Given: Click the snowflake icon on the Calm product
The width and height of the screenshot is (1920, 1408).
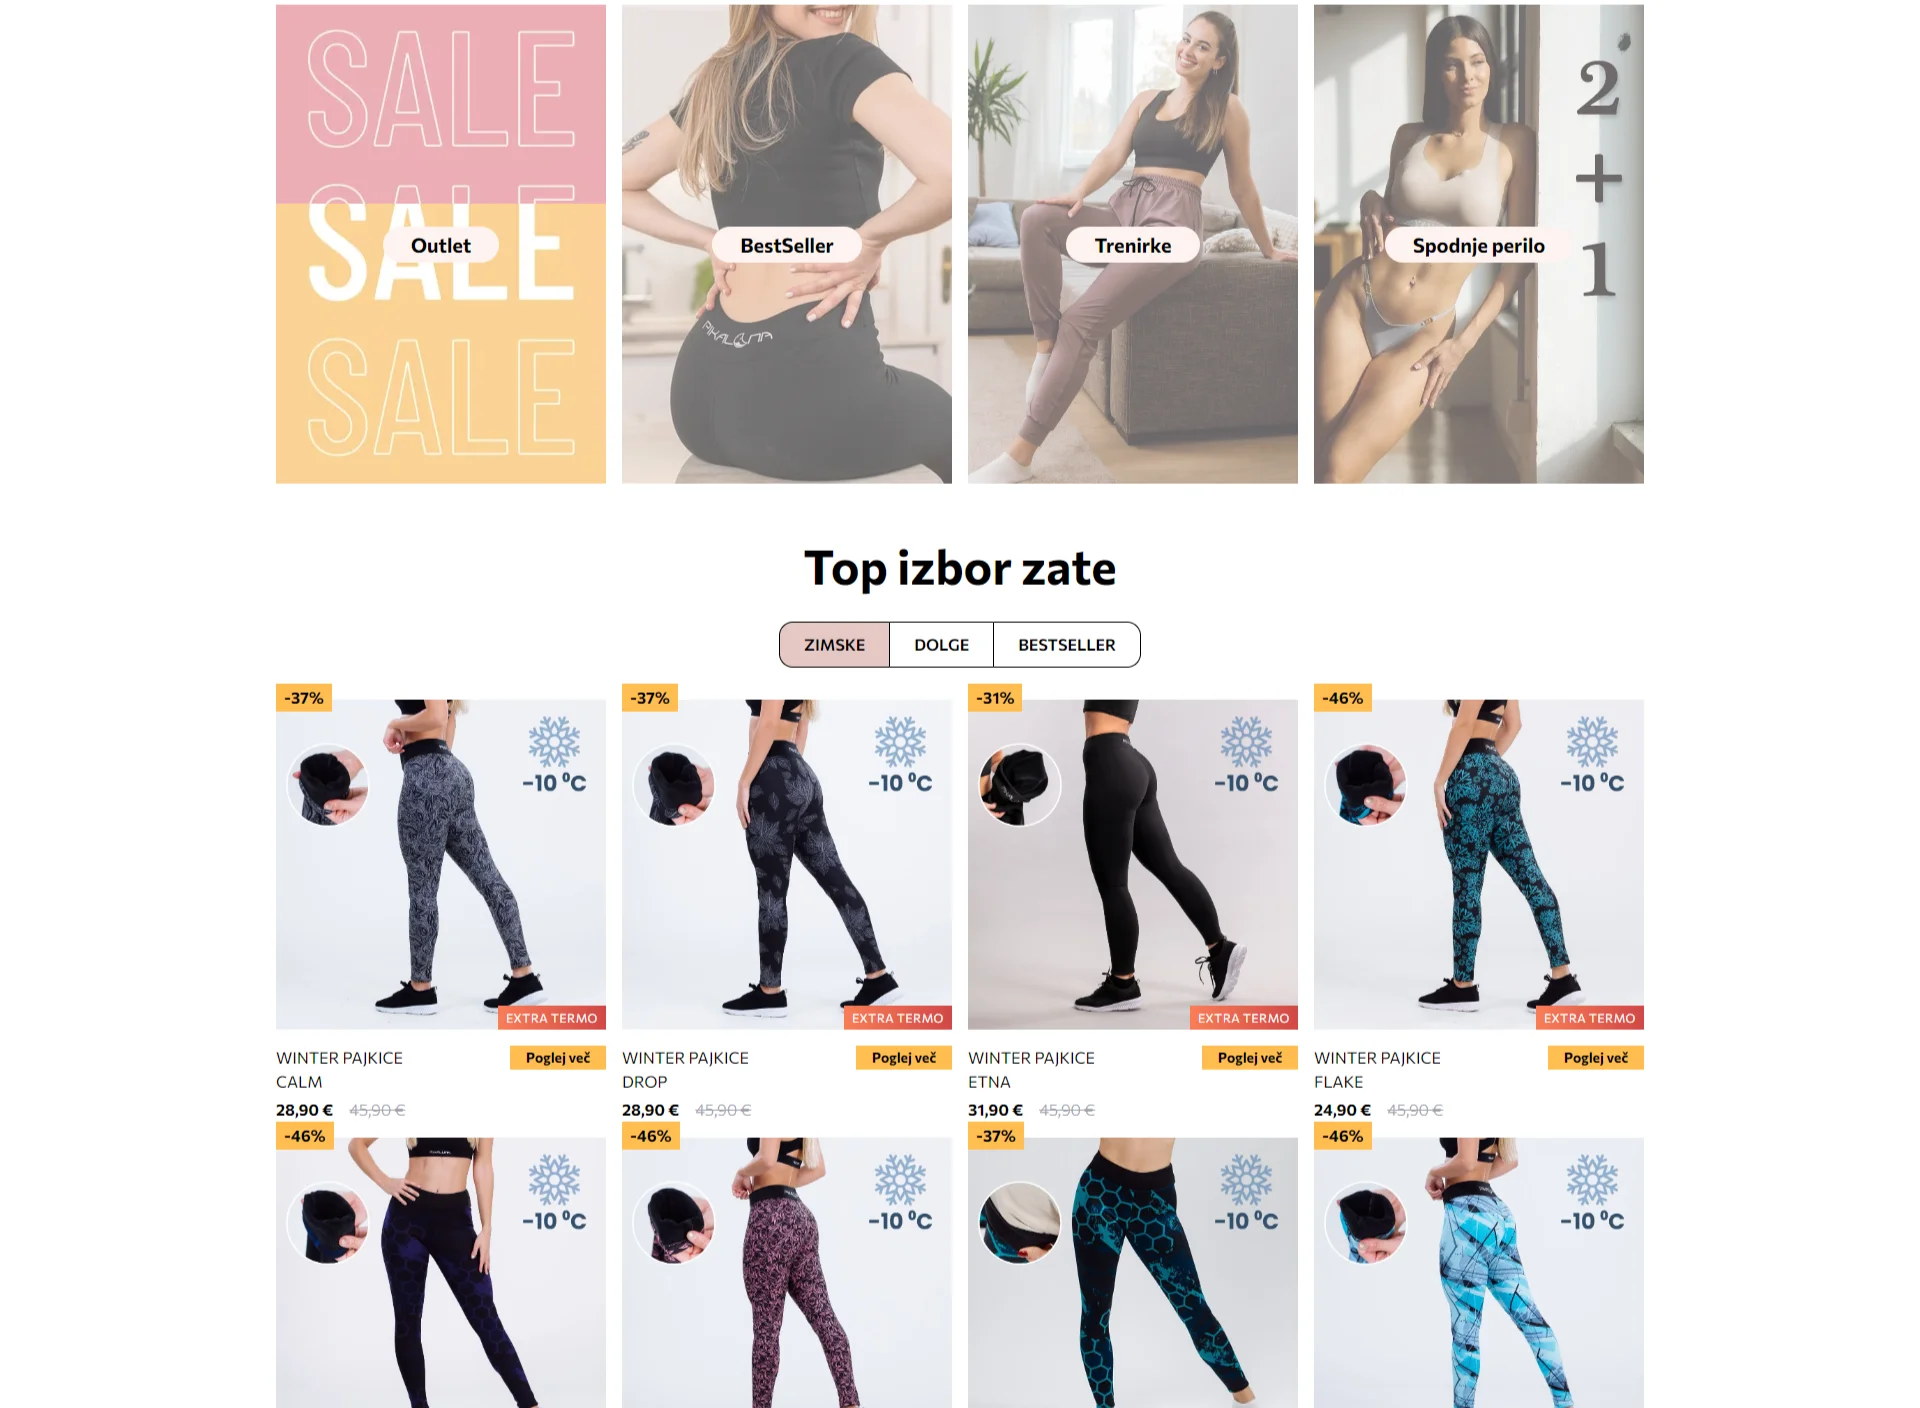Looking at the screenshot, I should tap(554, 742).
